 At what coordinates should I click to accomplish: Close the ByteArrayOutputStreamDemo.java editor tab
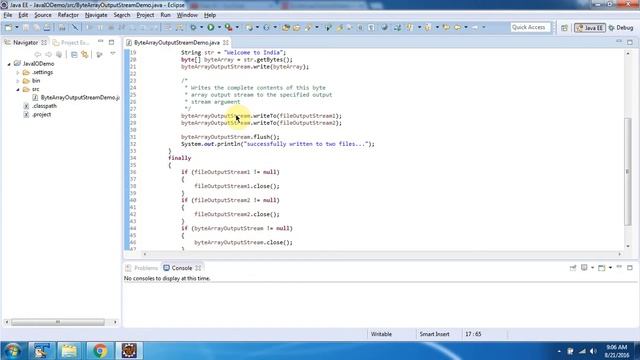pyautogui.click(x=226, y=42)
